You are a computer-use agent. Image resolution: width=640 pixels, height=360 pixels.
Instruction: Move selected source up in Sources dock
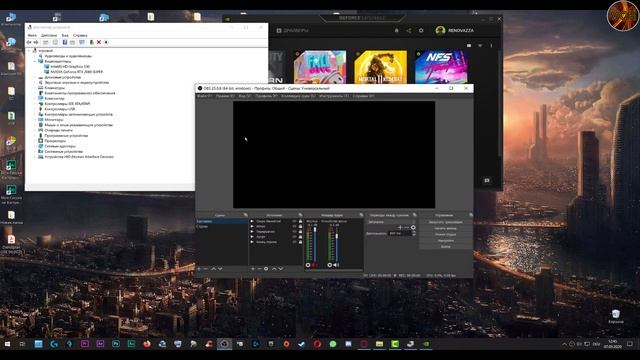click(274, 269)
